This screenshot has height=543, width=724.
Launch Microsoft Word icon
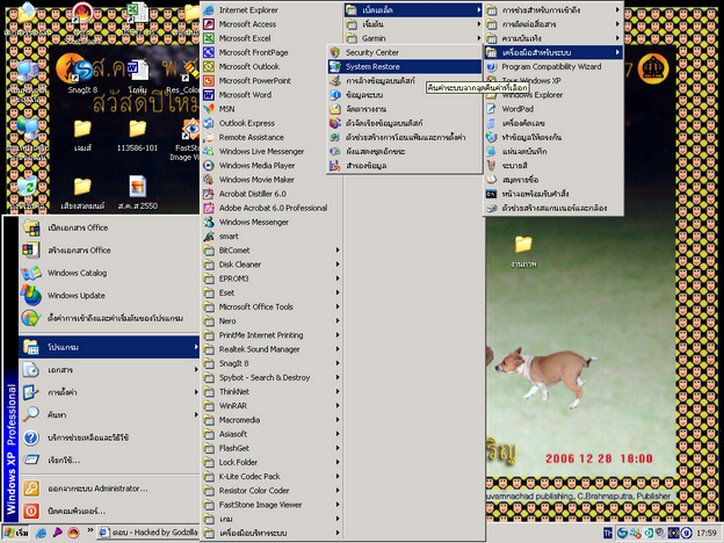pos(209,95)
